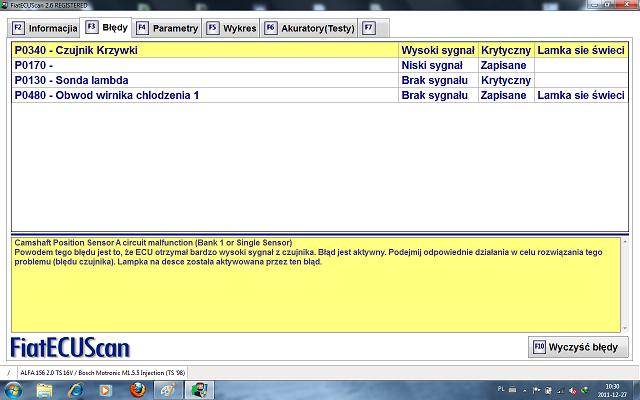Image resolution: width=640 pixels, height=400 pixels.
Task: Show hidden system tray icons
Action: tap(524, 390)
